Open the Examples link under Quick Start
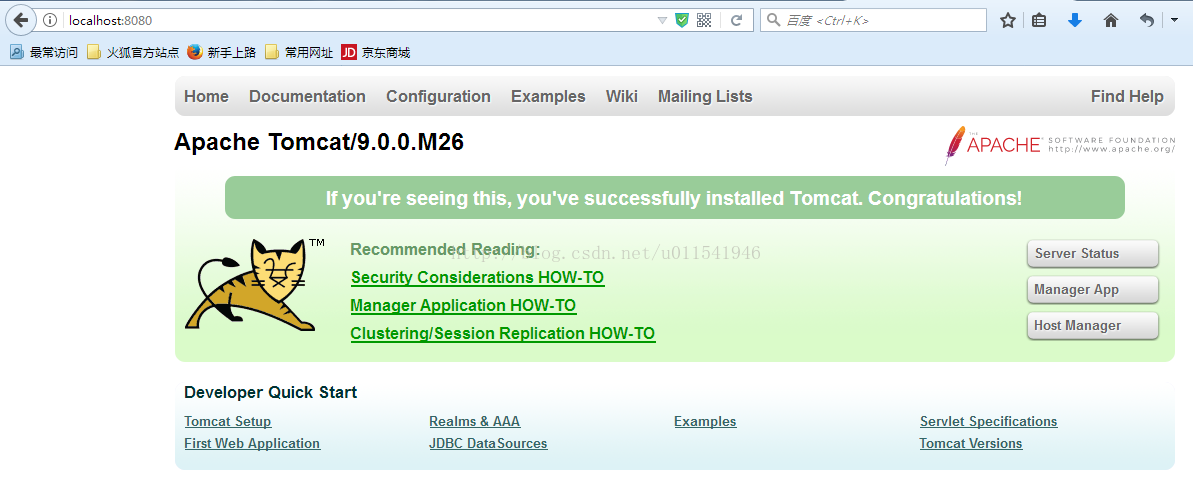Screen dimensions: 1193x484 click(x=705, y=422)
